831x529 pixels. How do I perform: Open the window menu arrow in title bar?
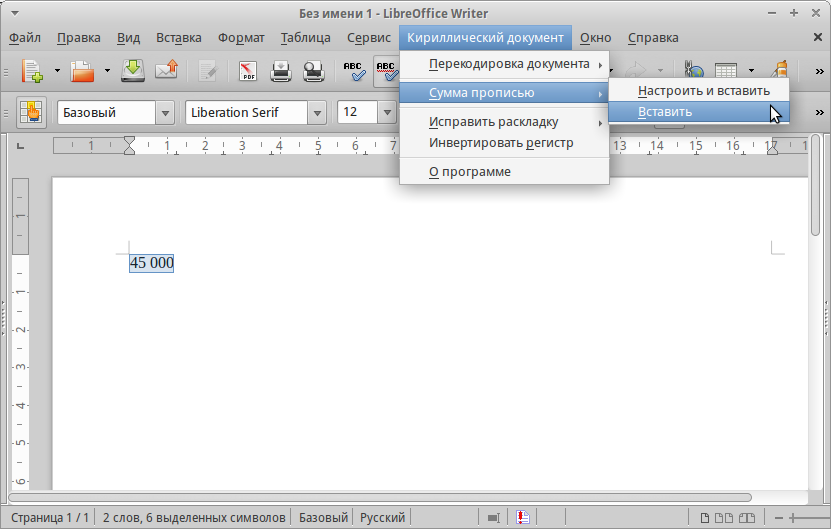[15, 13]
